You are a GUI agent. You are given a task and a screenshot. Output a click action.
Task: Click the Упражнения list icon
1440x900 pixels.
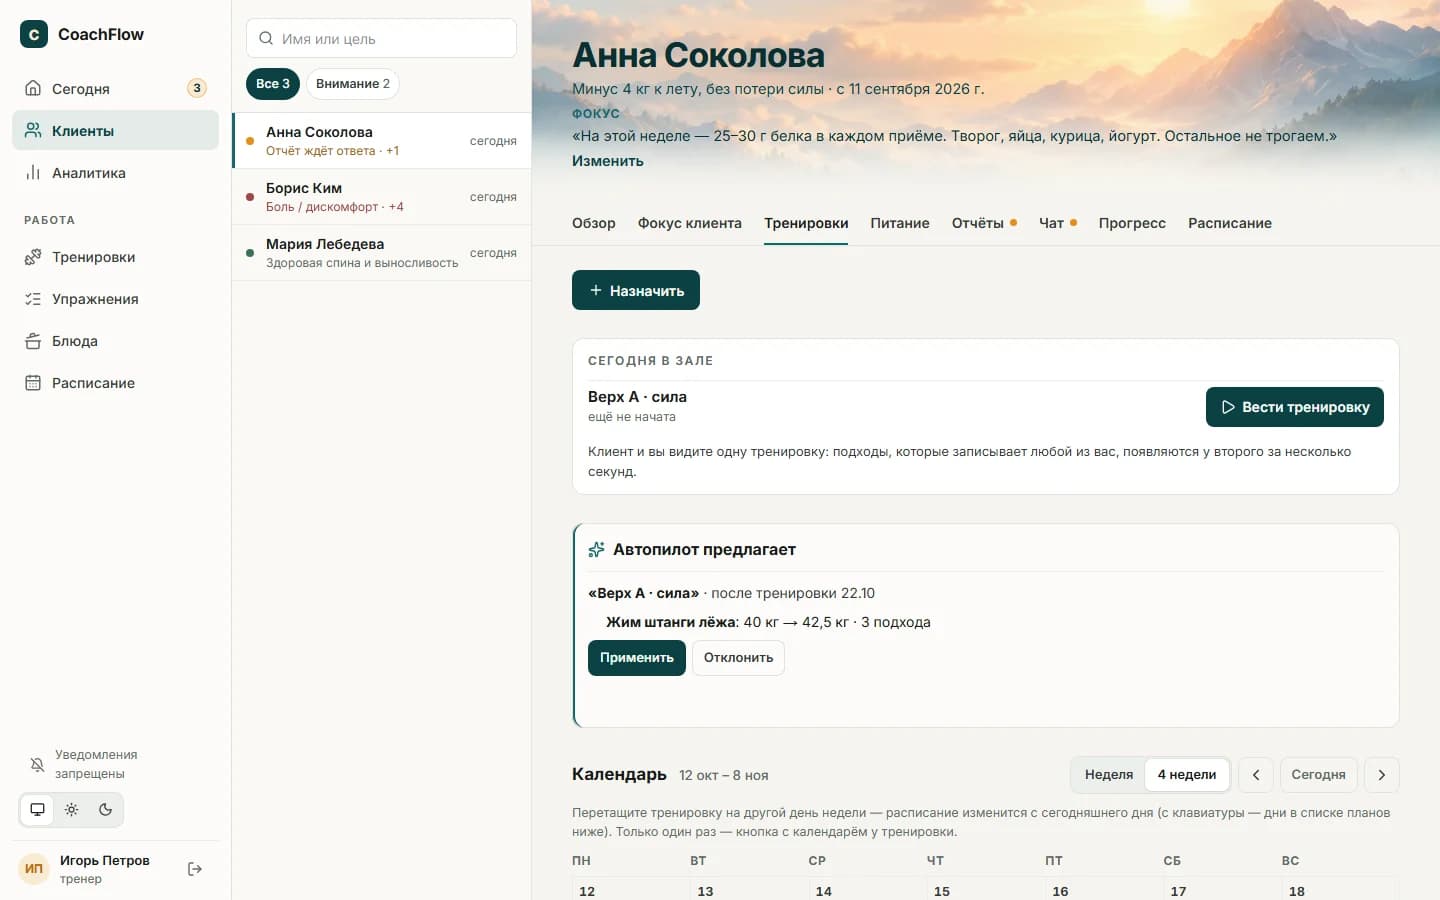click(x=33, y=298)
